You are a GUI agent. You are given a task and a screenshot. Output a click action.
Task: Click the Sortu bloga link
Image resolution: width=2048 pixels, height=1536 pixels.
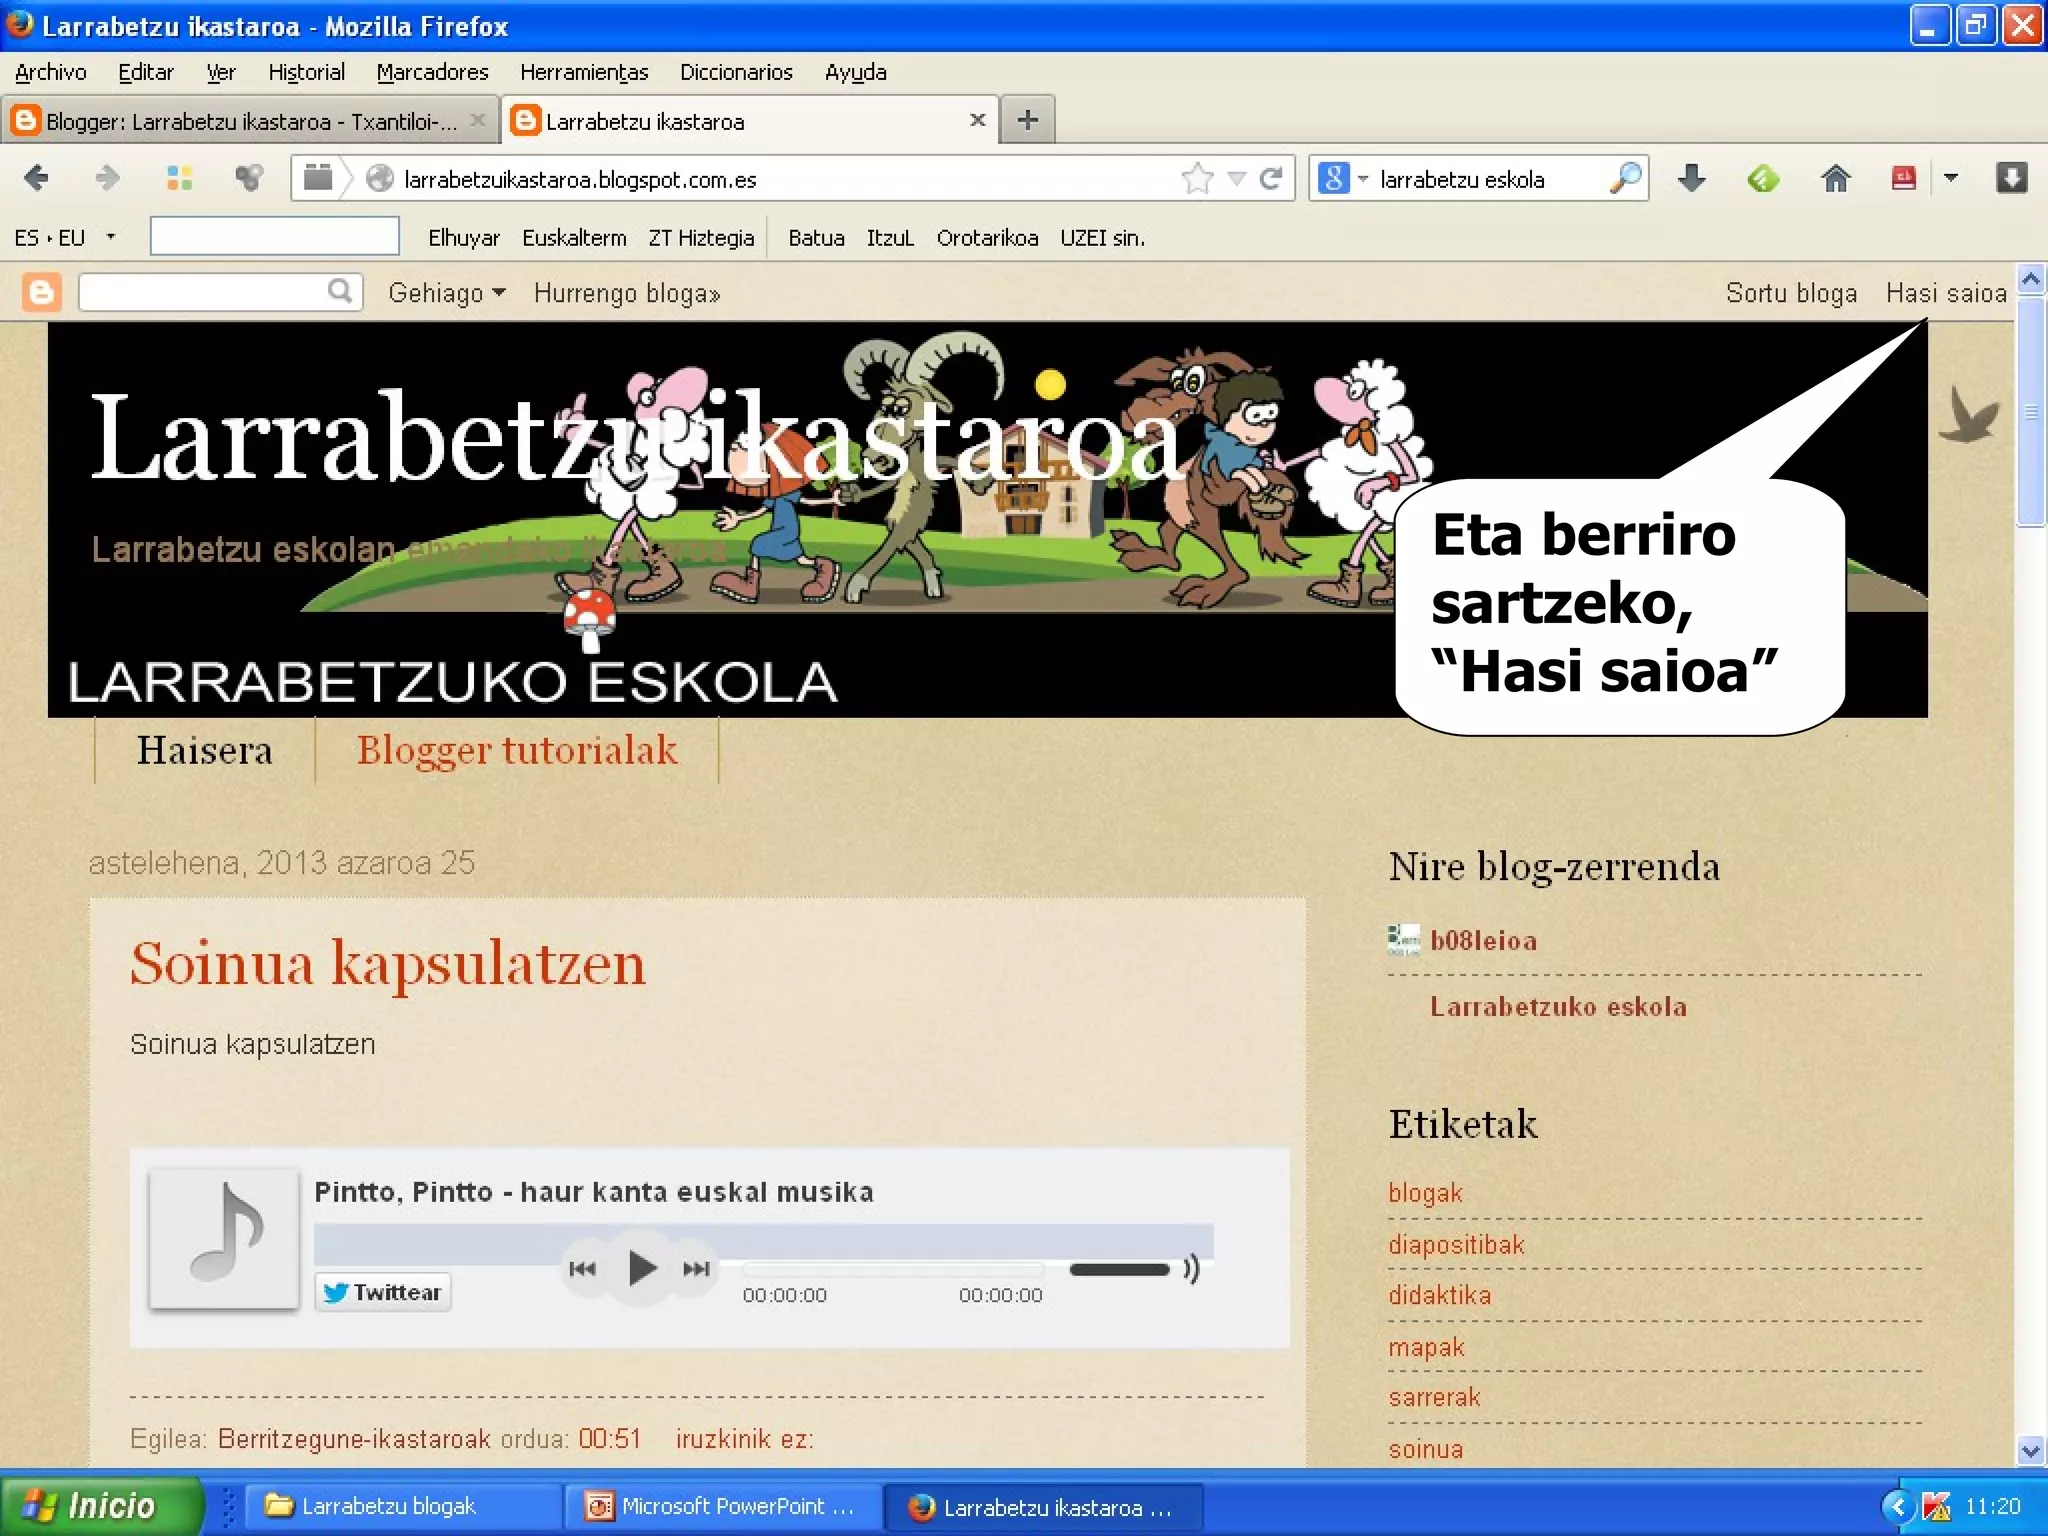[x=1791, y=293]
